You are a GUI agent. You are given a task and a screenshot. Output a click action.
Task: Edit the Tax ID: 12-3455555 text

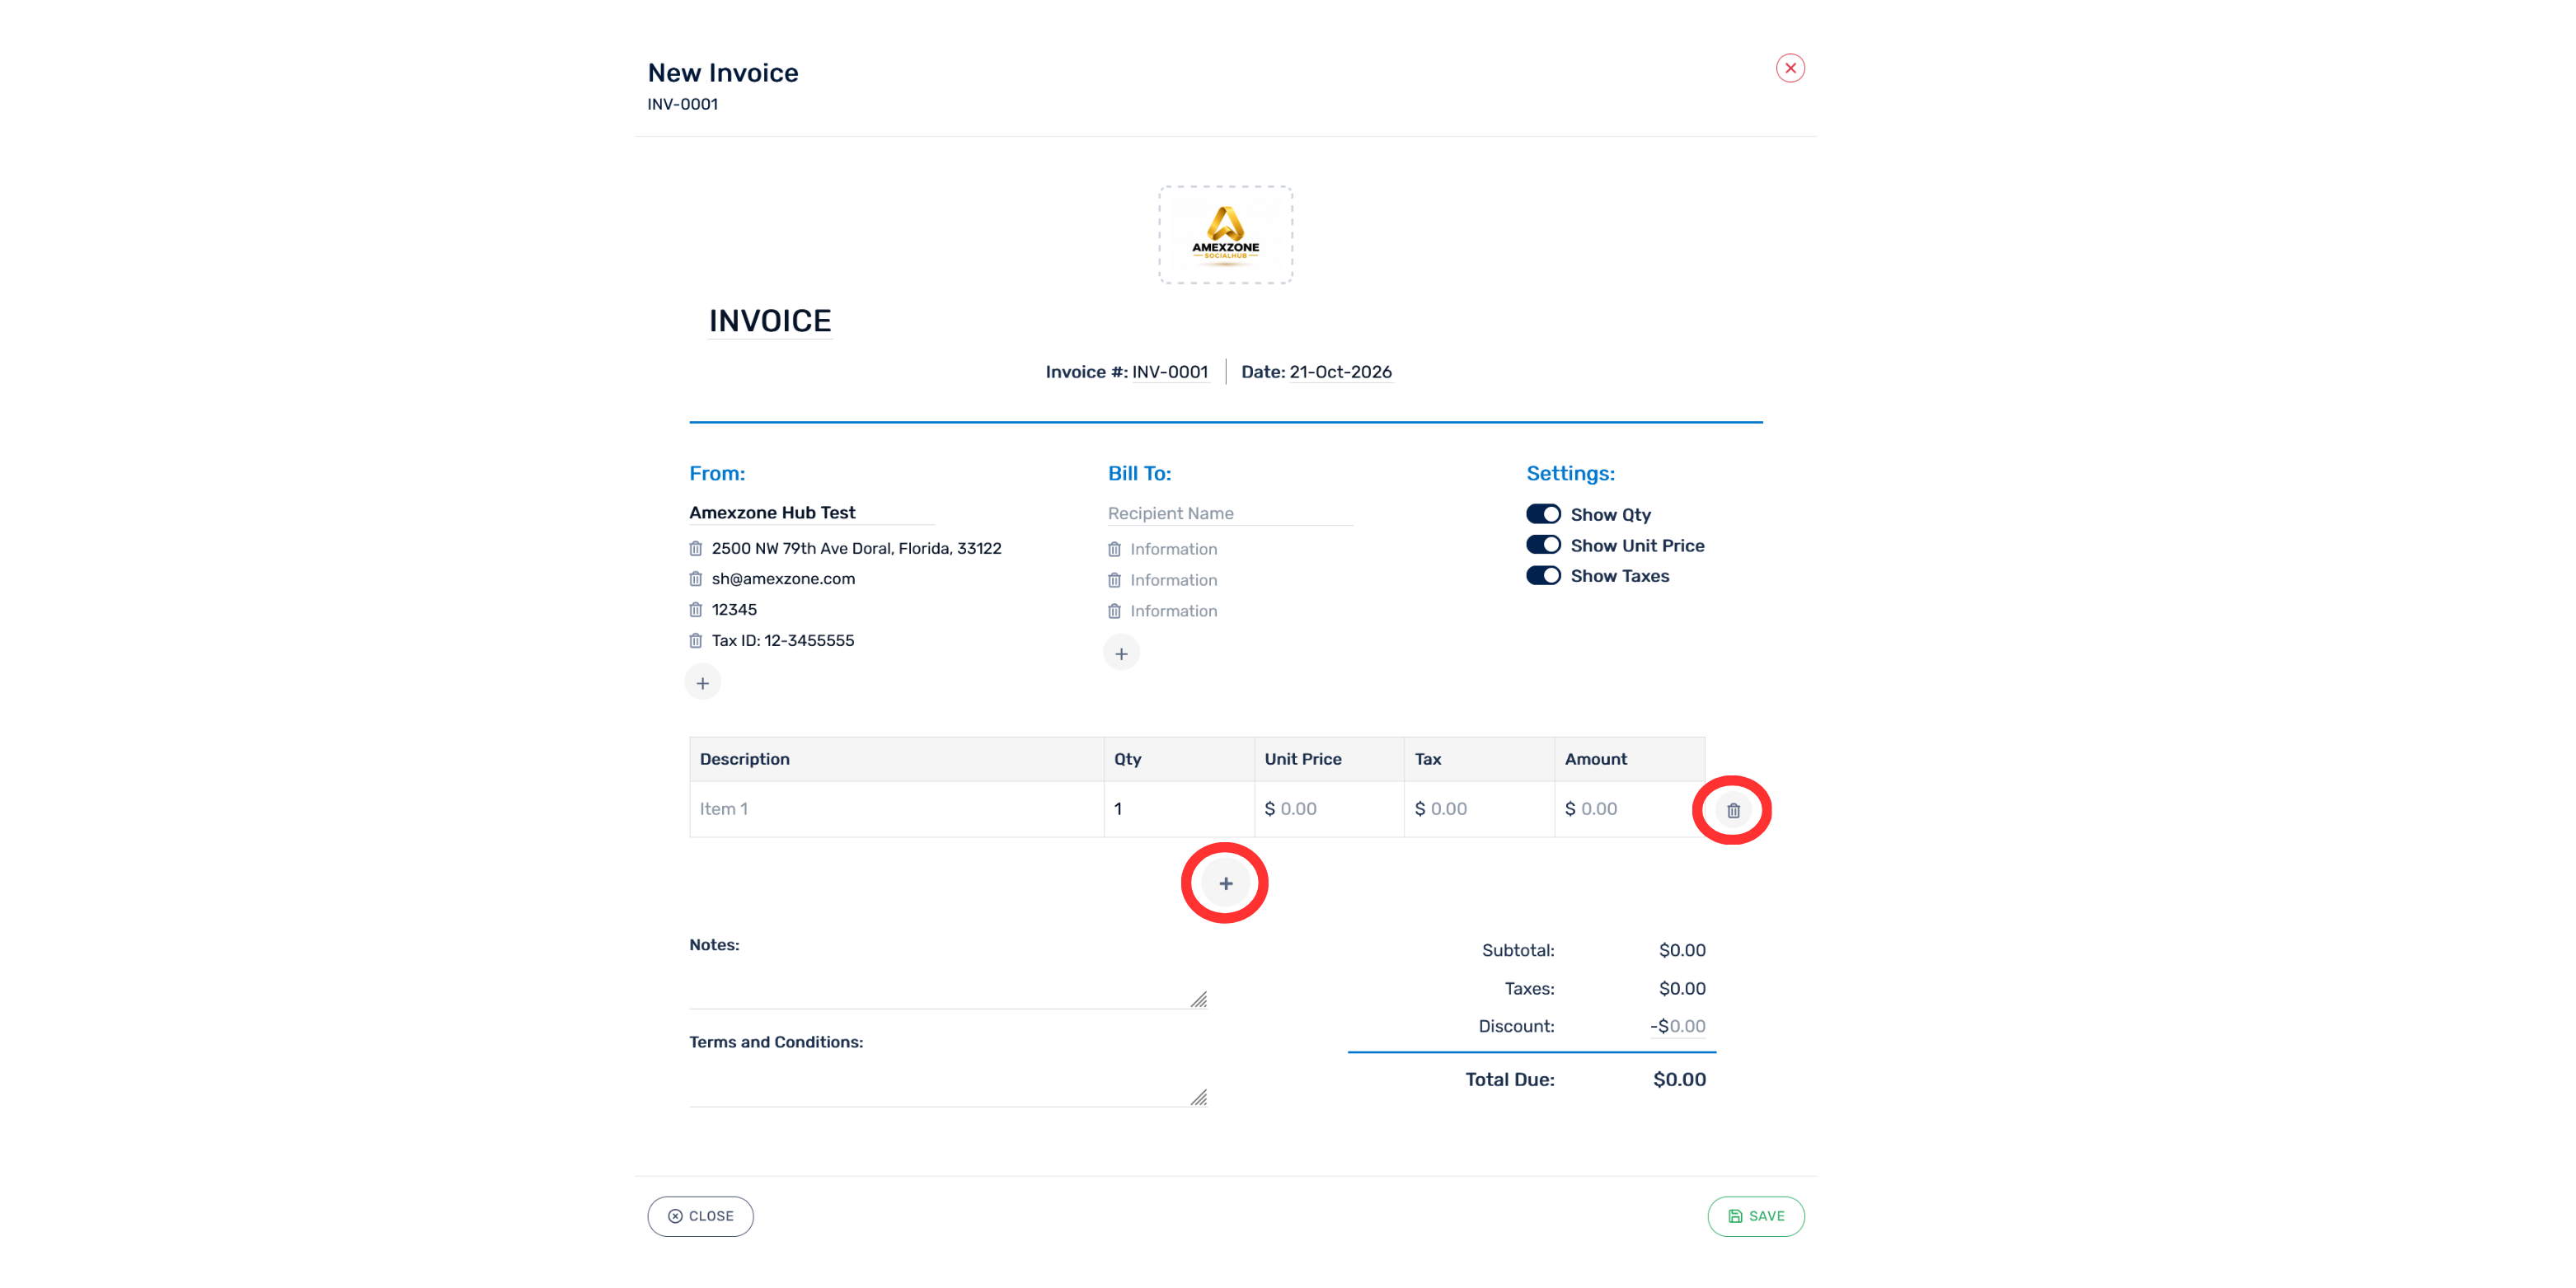click(783, 641)
